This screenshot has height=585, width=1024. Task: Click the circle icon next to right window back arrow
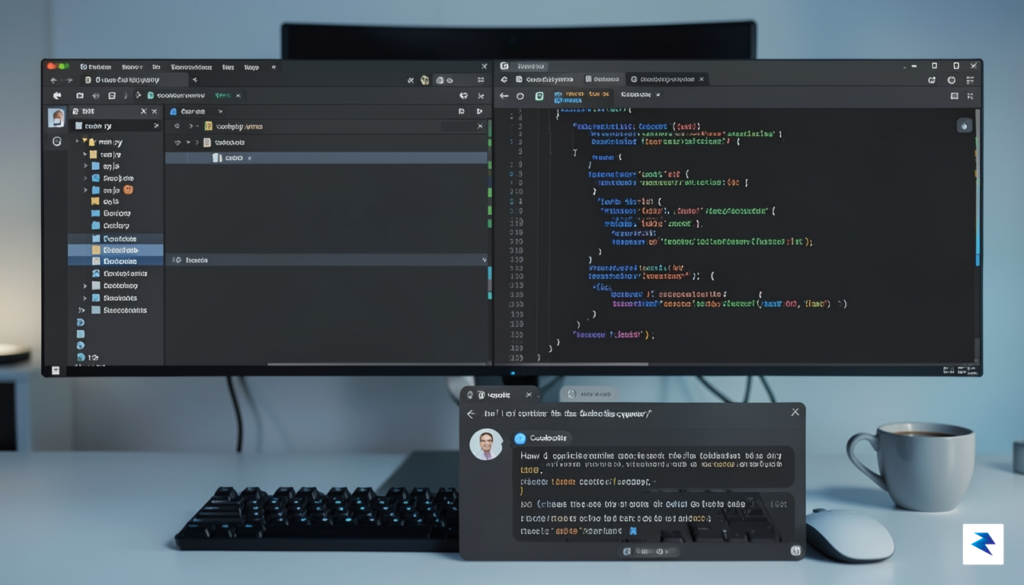[520, 96]
